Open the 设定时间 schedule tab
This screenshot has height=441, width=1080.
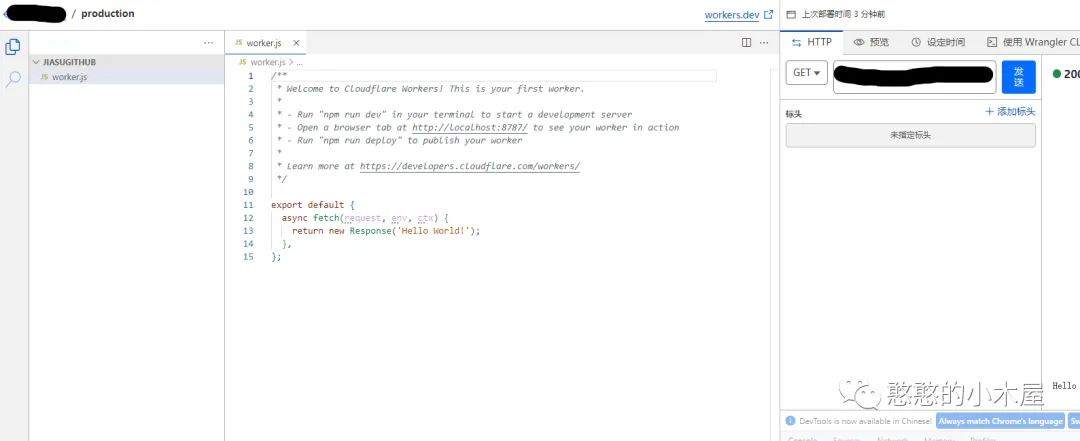point(938,42)
